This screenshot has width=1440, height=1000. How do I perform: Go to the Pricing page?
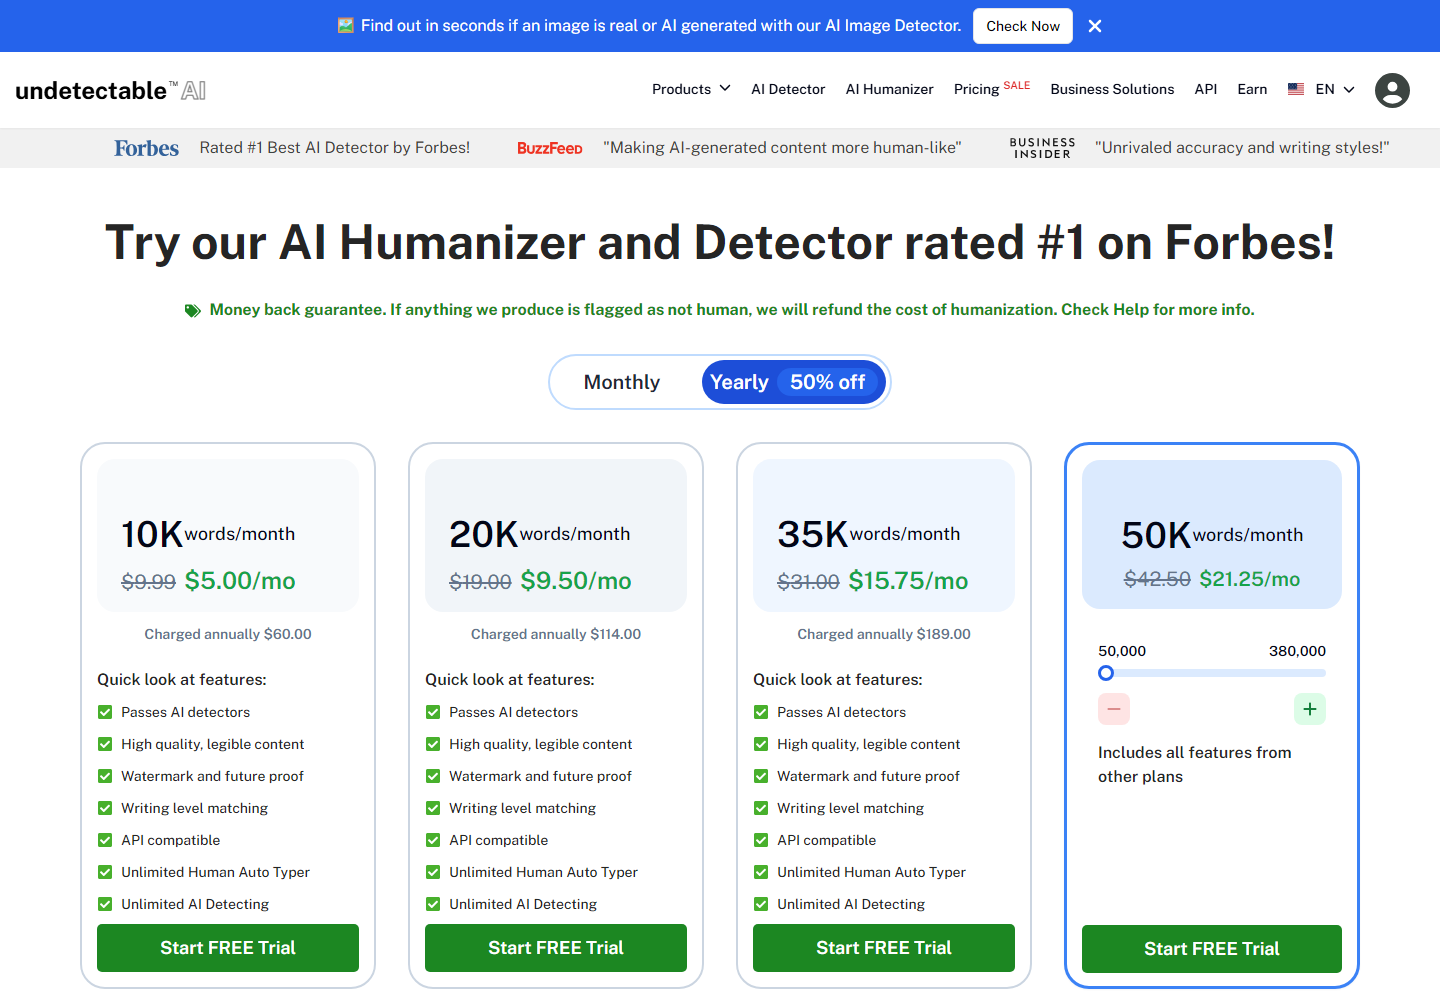tap(976, 89)
